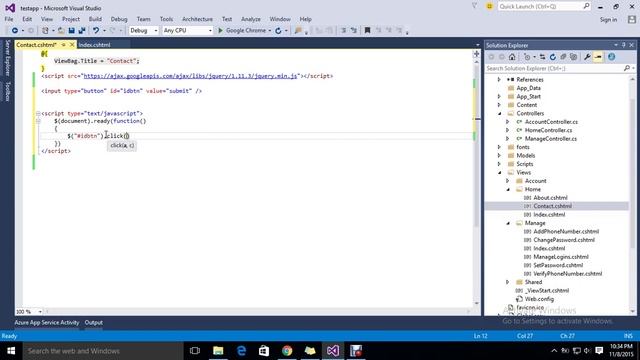Open the Output tab at the bottom
This screenshot has height=360, width=640.
[93, 322]
